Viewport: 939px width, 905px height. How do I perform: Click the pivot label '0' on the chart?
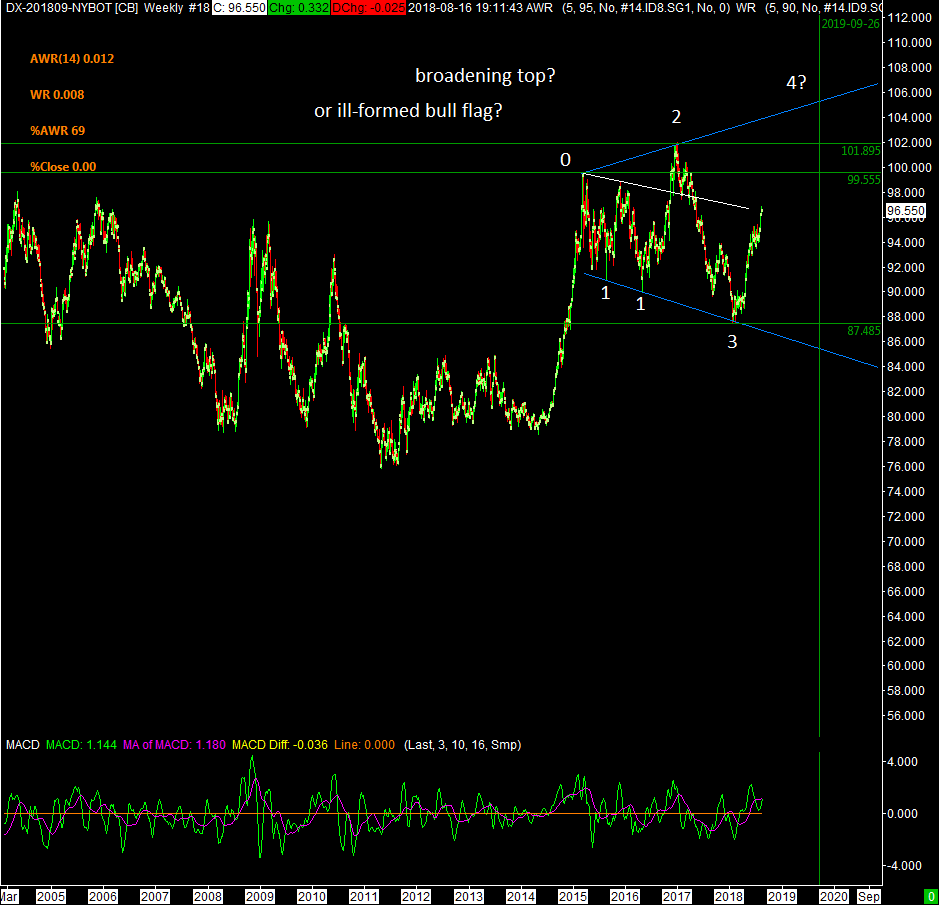(565, 160)
